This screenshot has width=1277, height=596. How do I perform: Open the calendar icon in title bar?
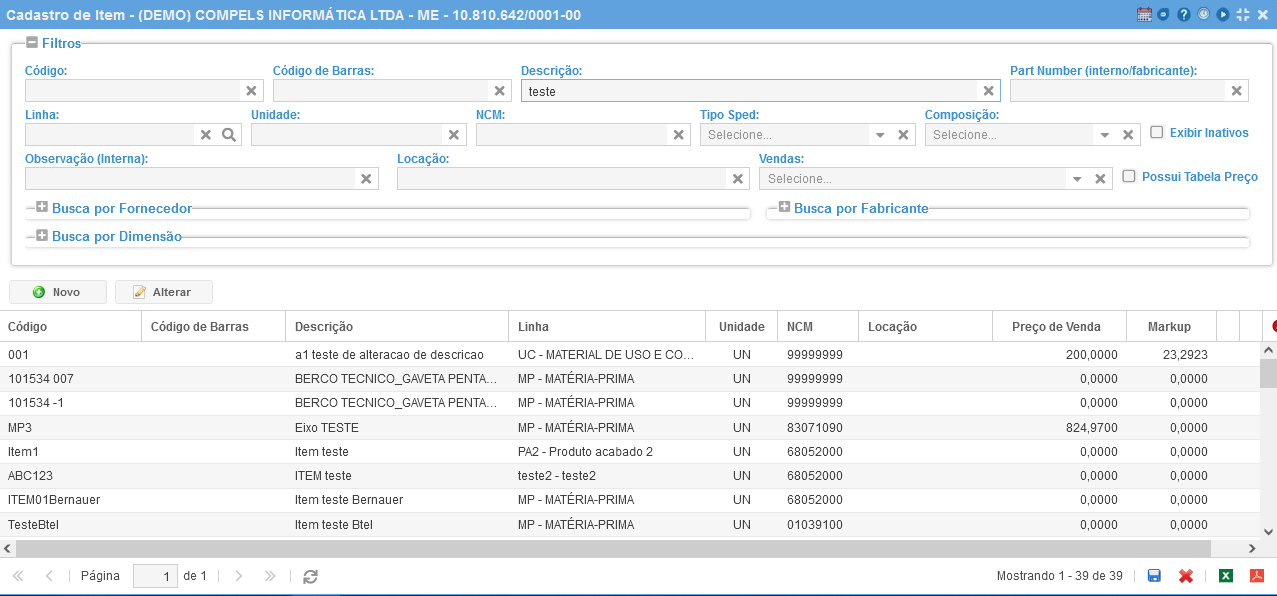click(1145, 15)
